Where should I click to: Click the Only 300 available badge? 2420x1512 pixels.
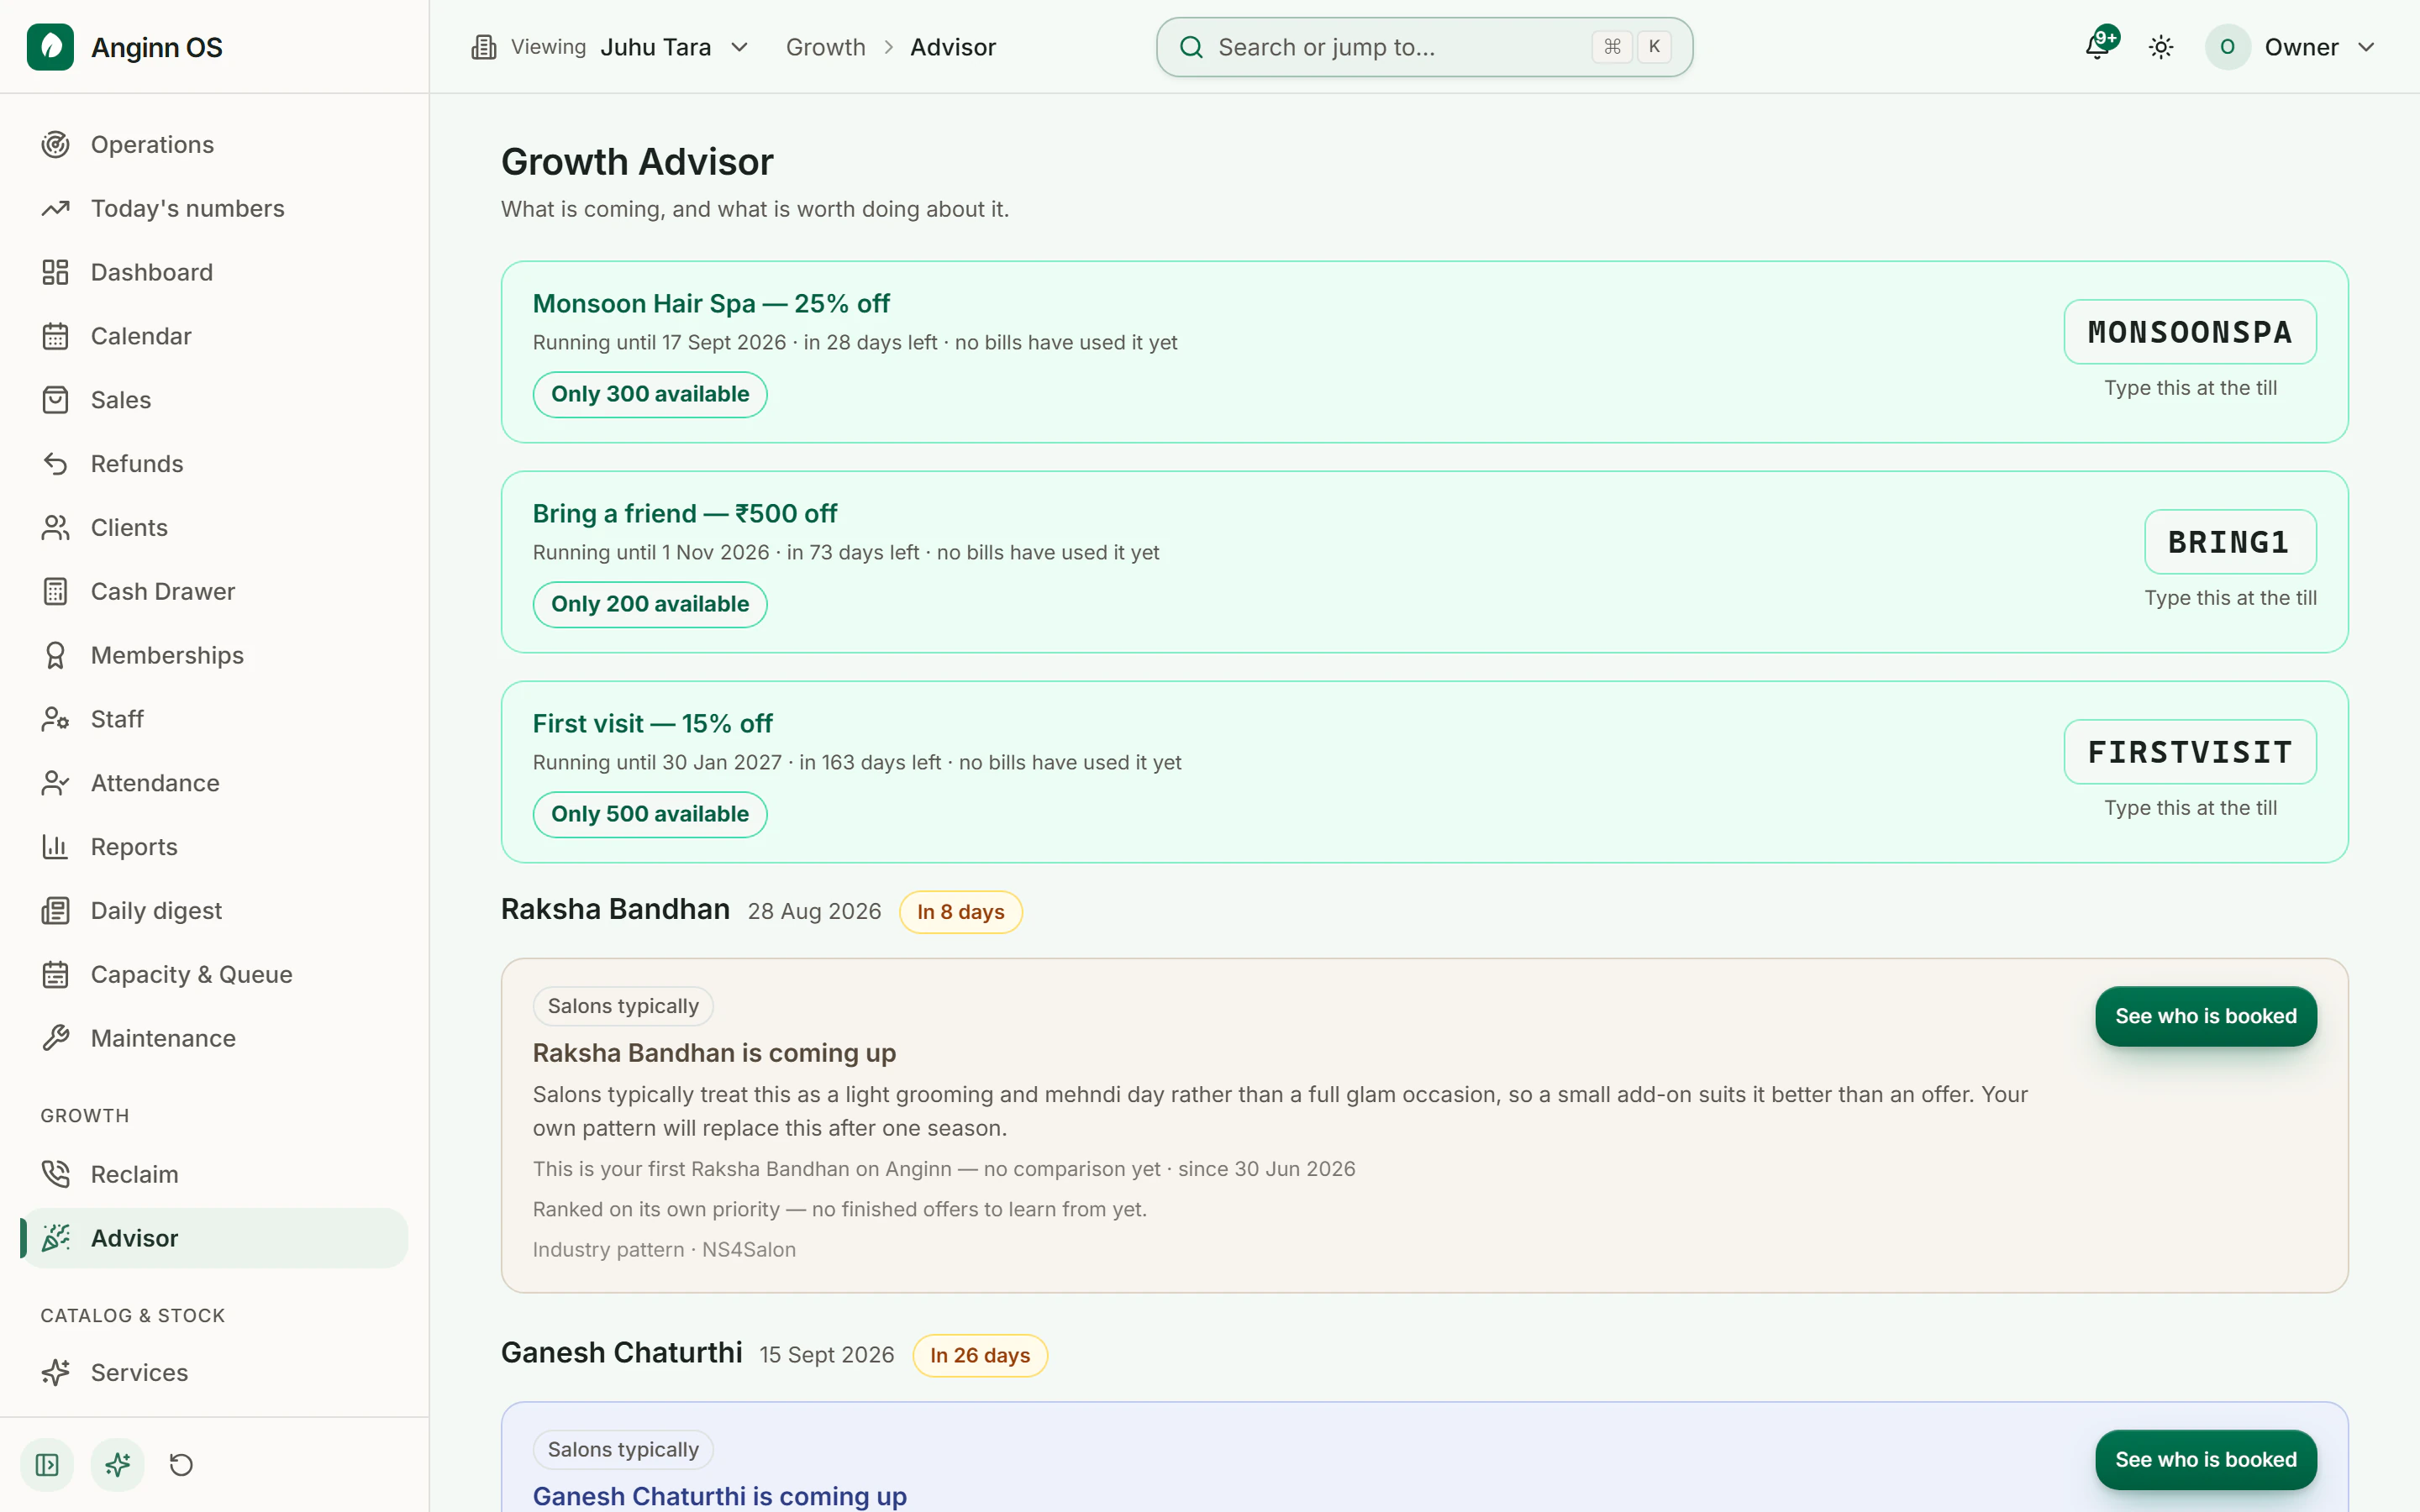(x=650, y=394)
